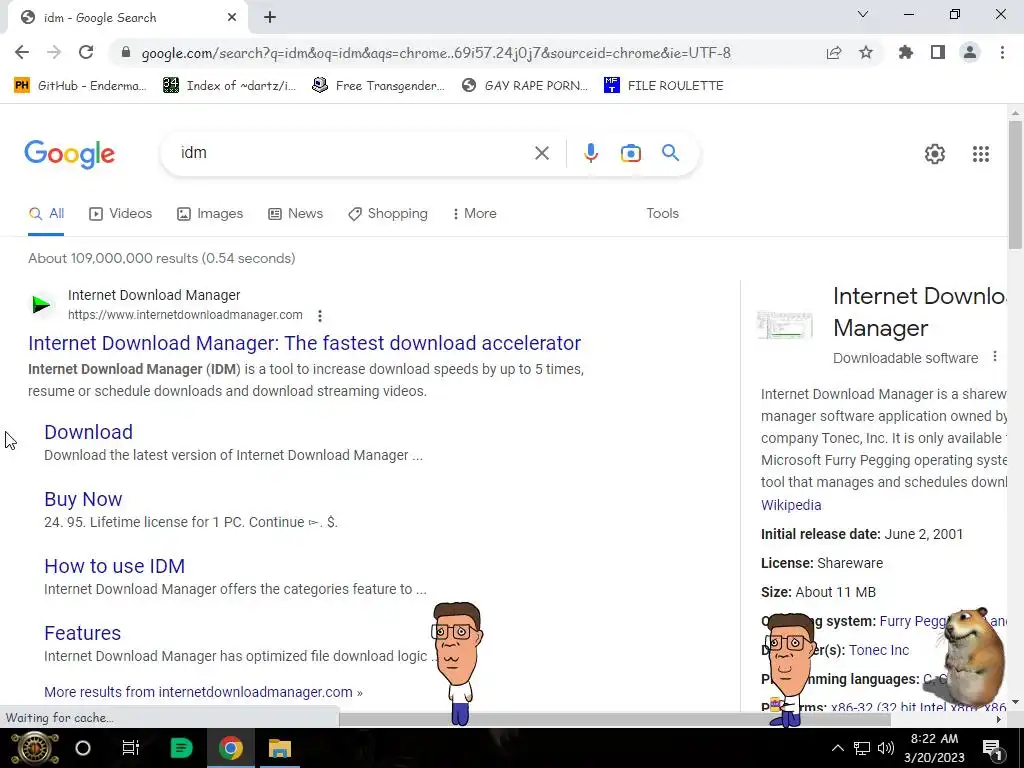Viewport: 1024px width, 768px height.
Task: Clear the search box with the X
Action: (542, 153)
